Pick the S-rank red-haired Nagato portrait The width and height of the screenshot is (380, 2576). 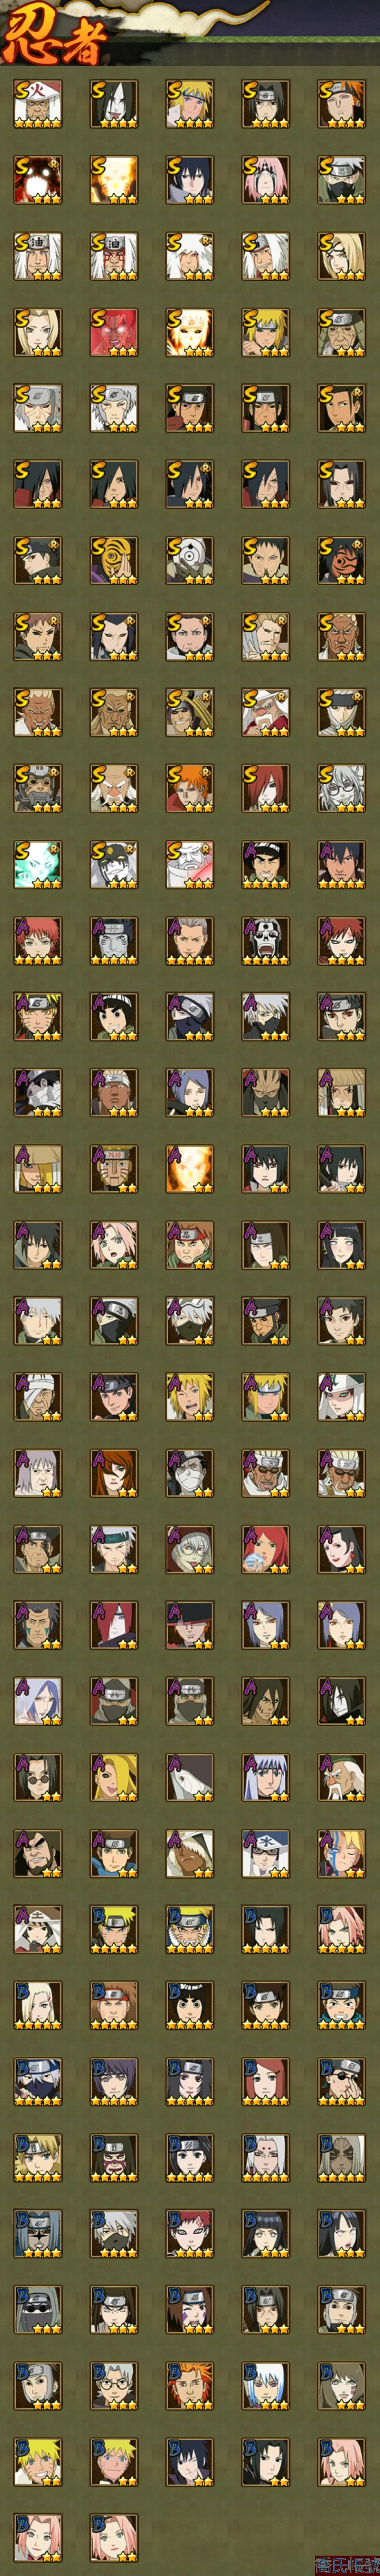(265, 788)
